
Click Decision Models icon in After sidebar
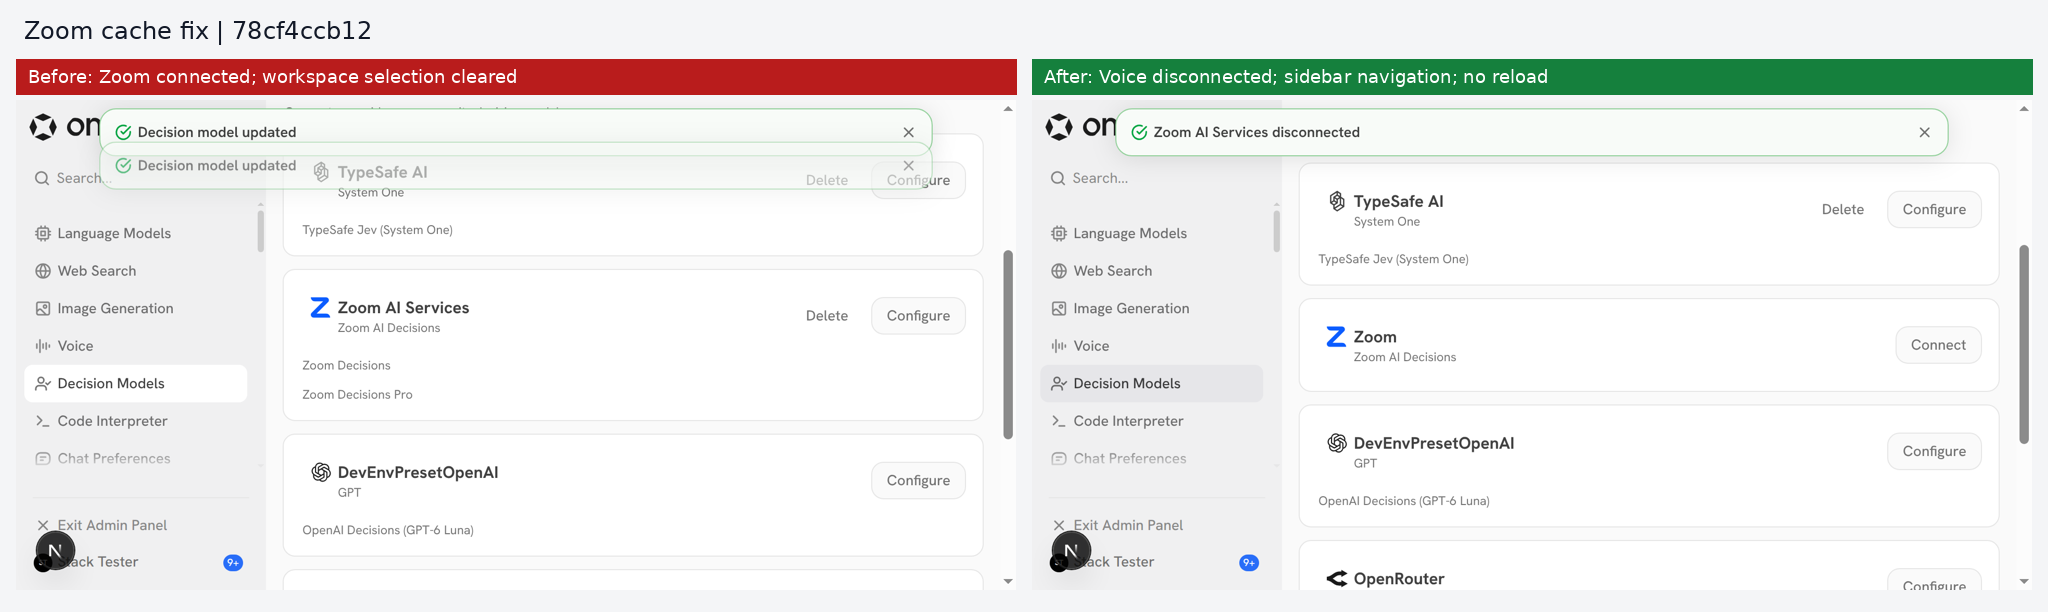[1059, 383]
